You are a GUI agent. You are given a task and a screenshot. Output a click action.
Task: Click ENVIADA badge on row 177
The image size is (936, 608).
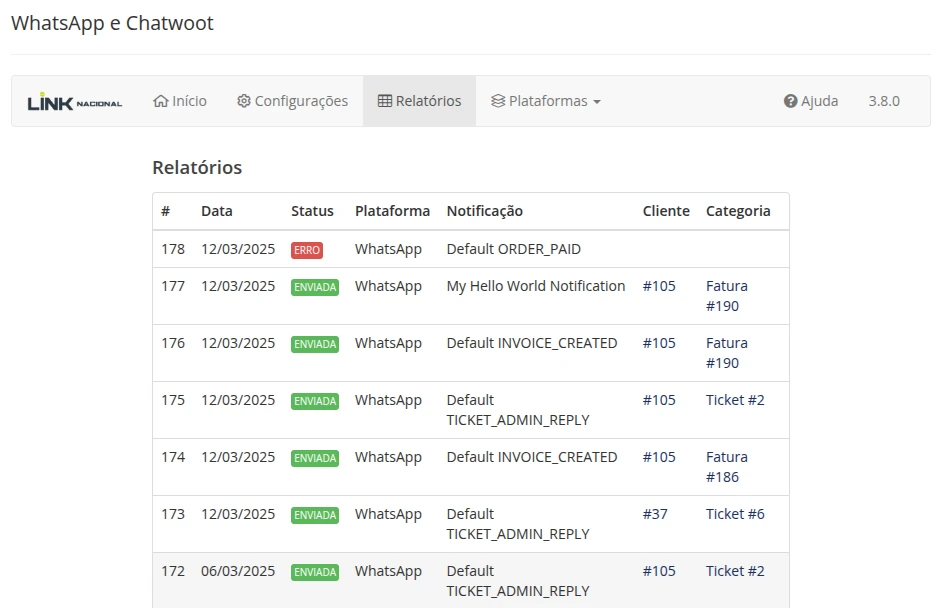(x=315, y=287)
